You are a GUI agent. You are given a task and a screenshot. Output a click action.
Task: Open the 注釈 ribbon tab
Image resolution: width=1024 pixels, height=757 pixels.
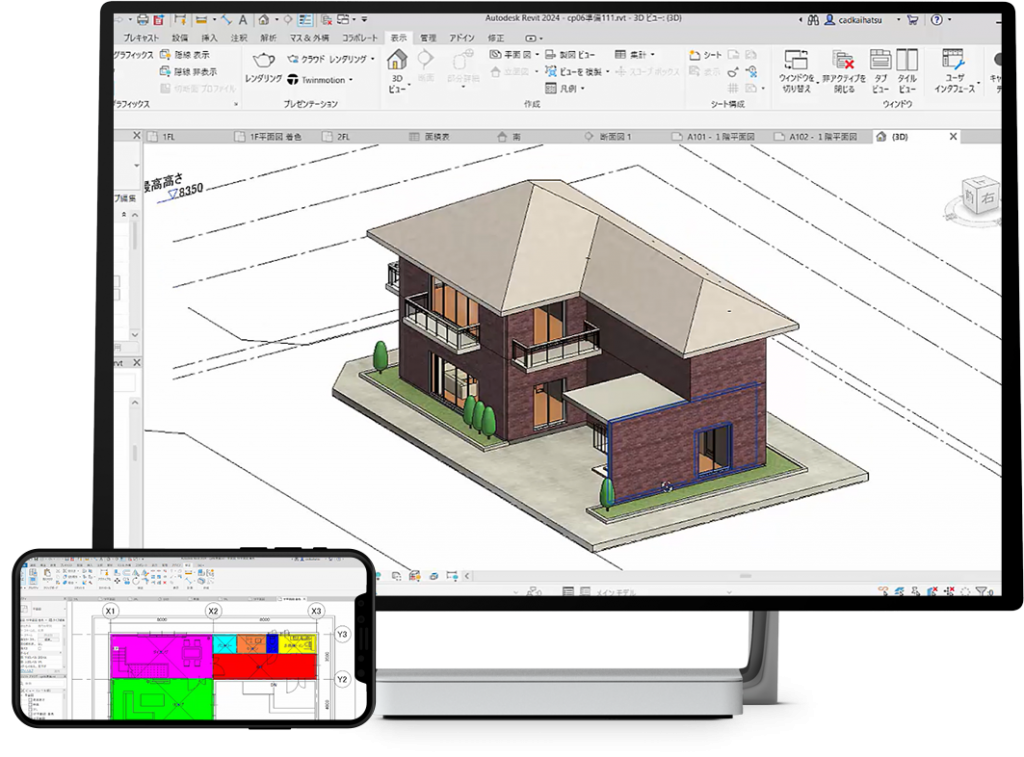239,38
